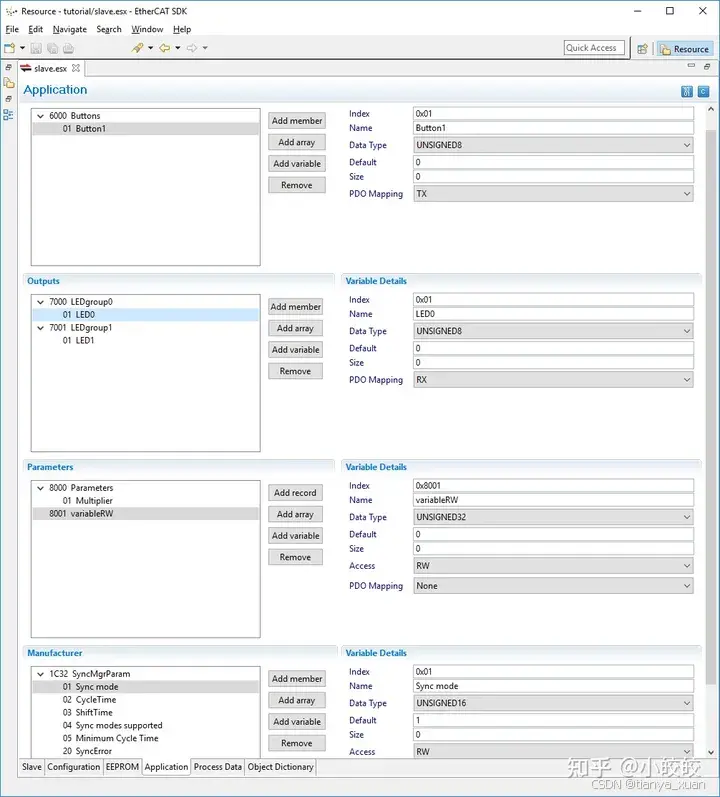Collapse the 7000 LEDgroup0 tree node
The width and height of the screenshot is (720, 797).
(x=40, y=302)
